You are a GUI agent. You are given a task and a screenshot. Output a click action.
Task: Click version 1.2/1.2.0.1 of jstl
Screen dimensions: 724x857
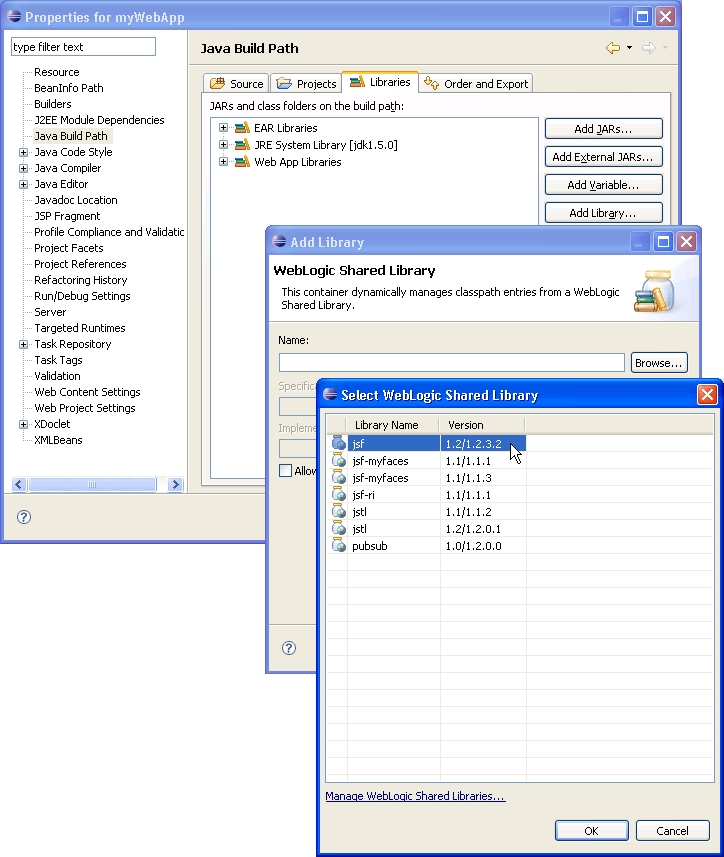(x=473, y=529)
